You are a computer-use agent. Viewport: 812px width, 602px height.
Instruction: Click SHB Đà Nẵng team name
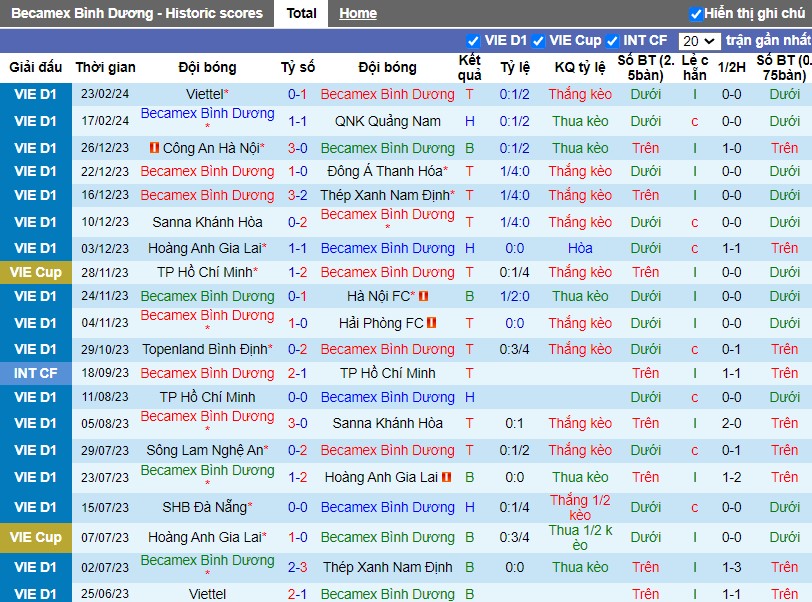point(205,507)
